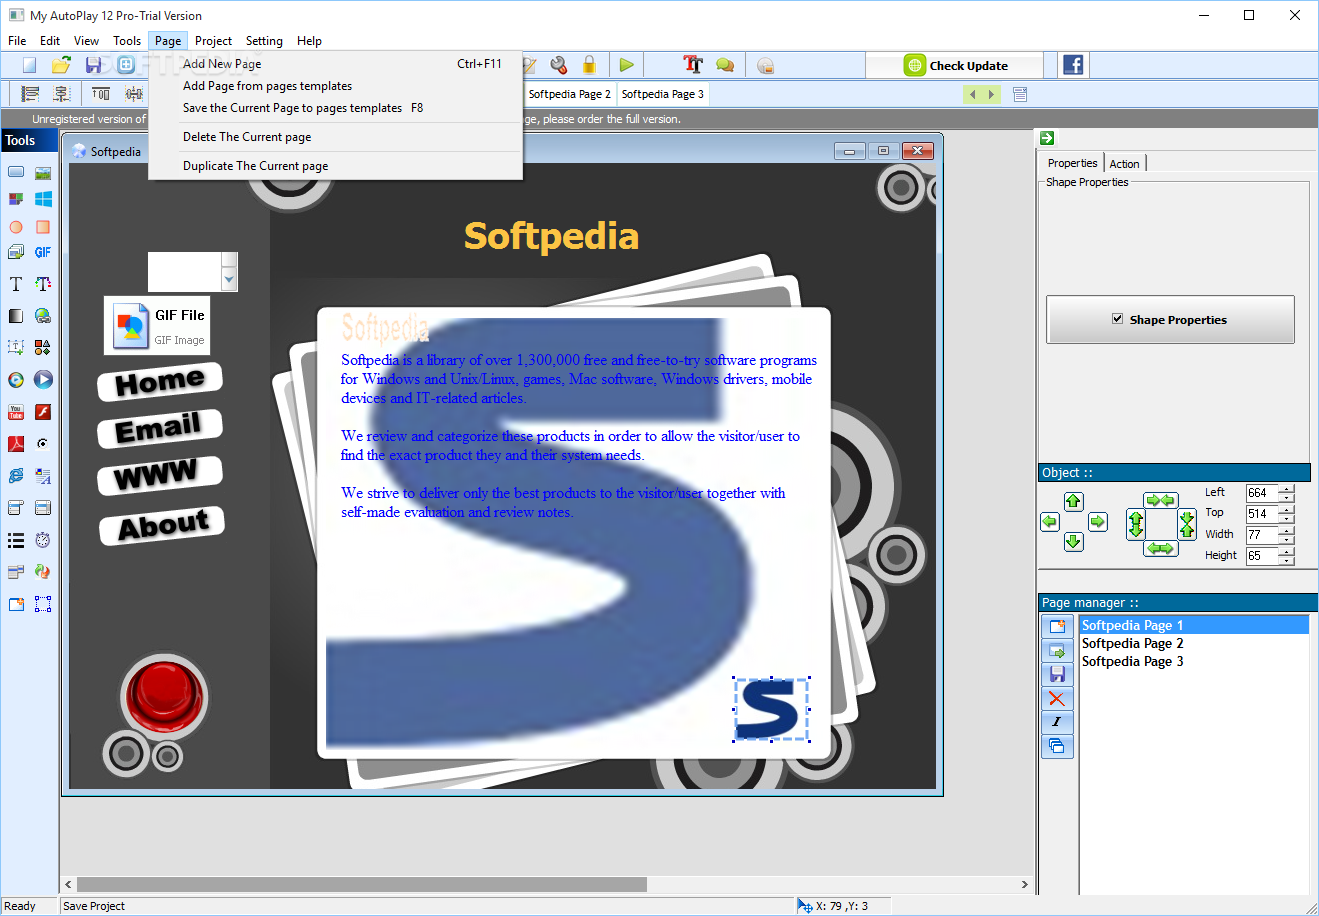Open a project with the yellow folder icon

[61, 65]
